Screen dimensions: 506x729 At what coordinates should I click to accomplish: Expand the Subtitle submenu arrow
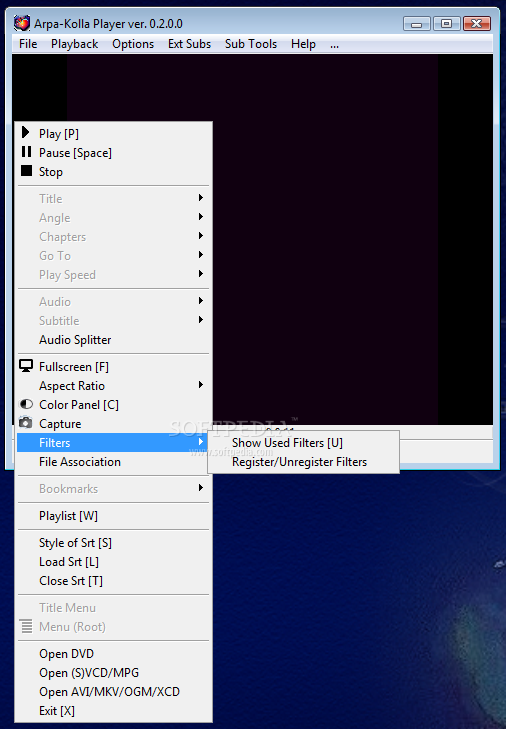[x=201, y=320]
